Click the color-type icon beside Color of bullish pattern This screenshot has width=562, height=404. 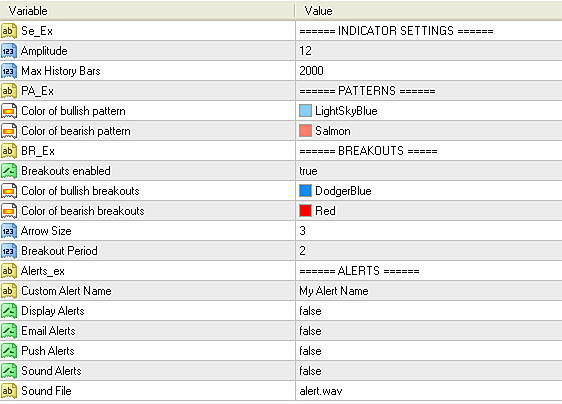tap(9, 111)
